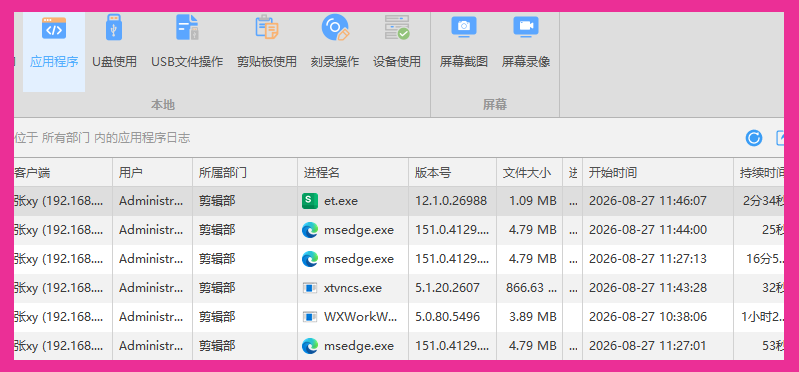Click msedge icon in 11:27:01 row
The height and width of the screenshot is (372, 799).
[310, 346]
